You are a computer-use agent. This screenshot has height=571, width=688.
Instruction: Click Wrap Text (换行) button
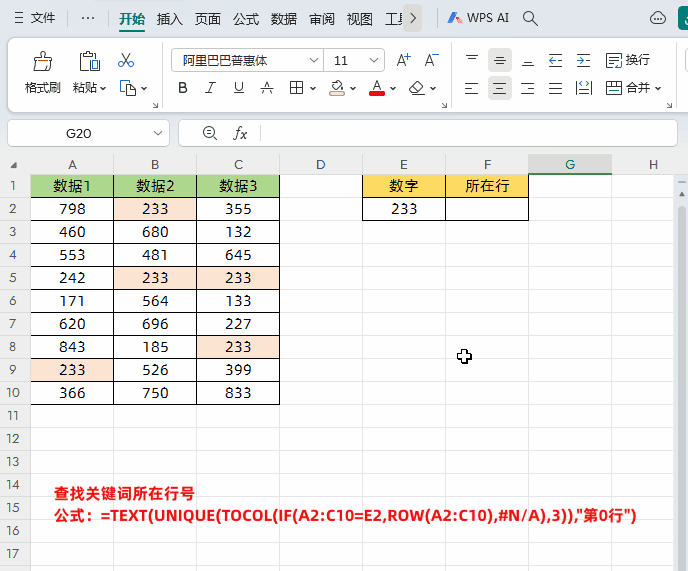(x=628, y=60)
